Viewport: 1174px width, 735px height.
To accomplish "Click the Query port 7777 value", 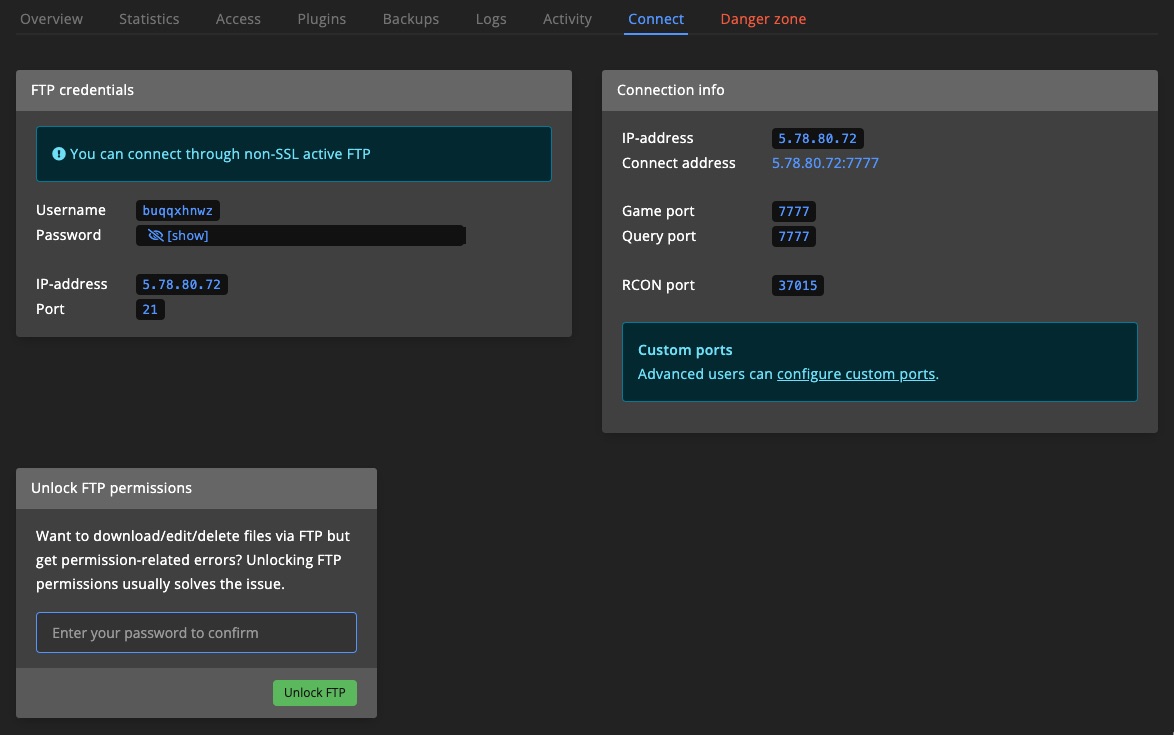I will [793, 237].
